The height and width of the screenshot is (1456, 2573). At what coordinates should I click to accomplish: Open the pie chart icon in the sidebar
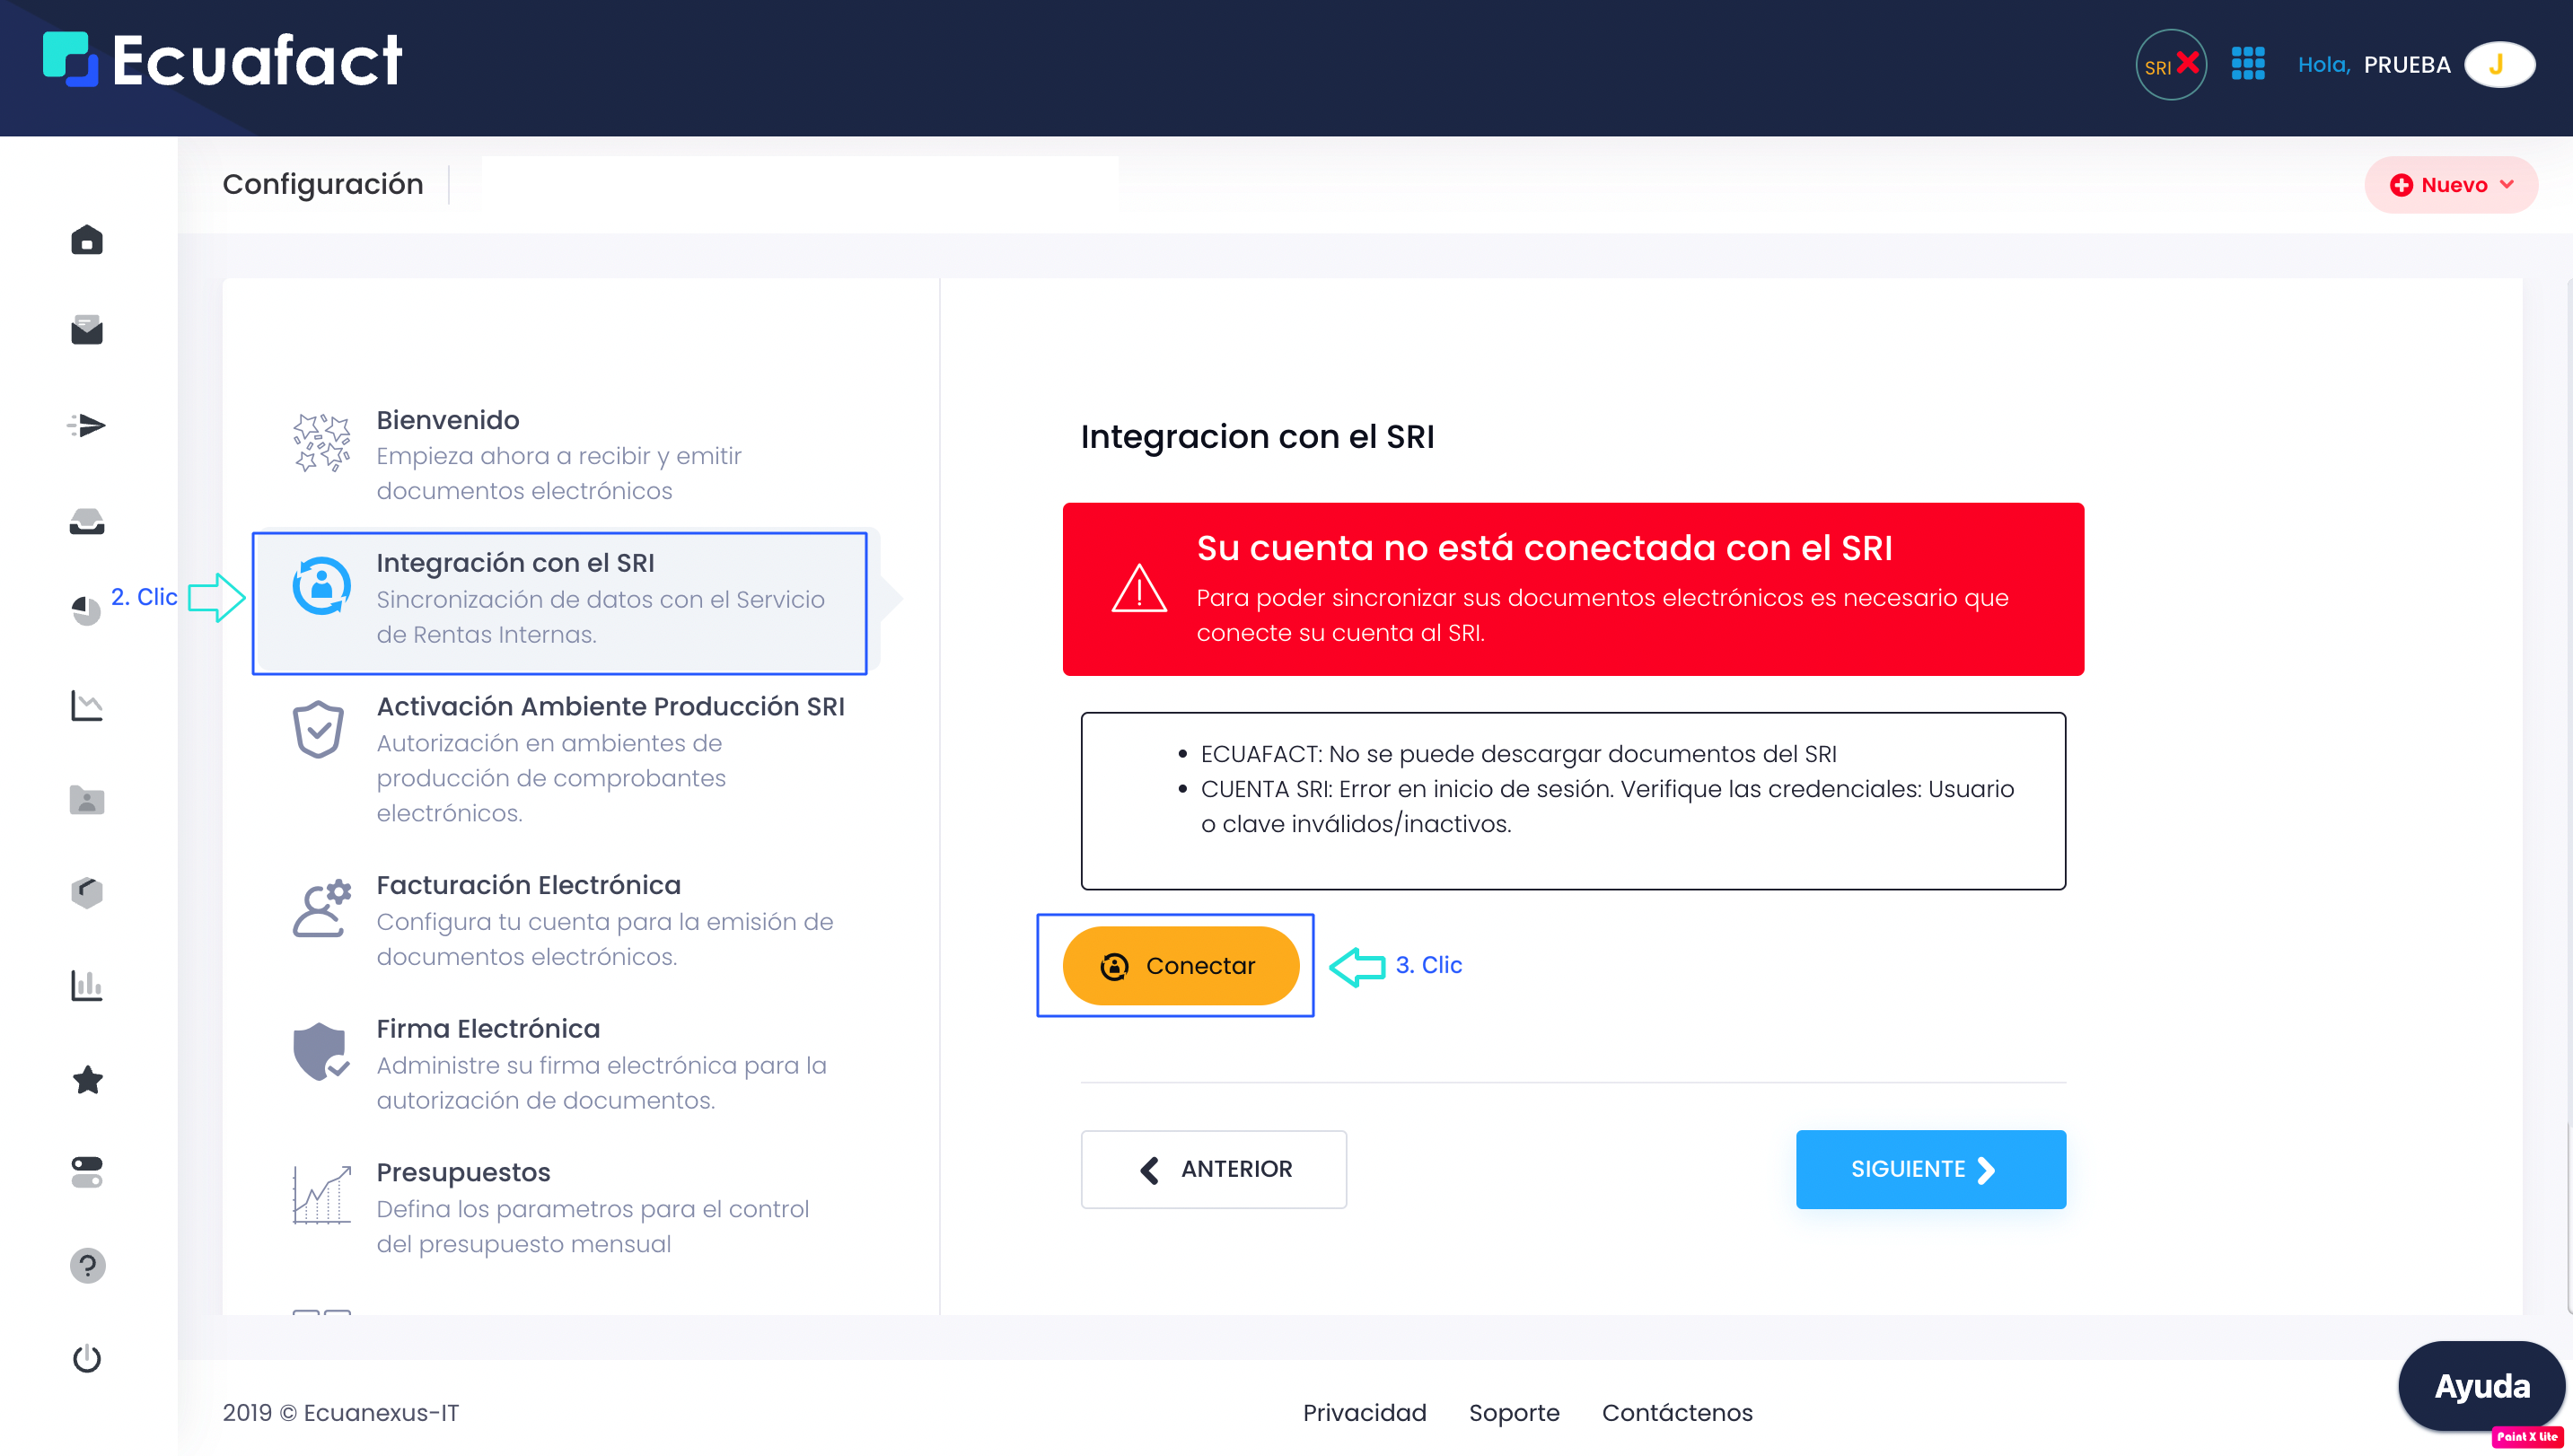pos(87,611)
